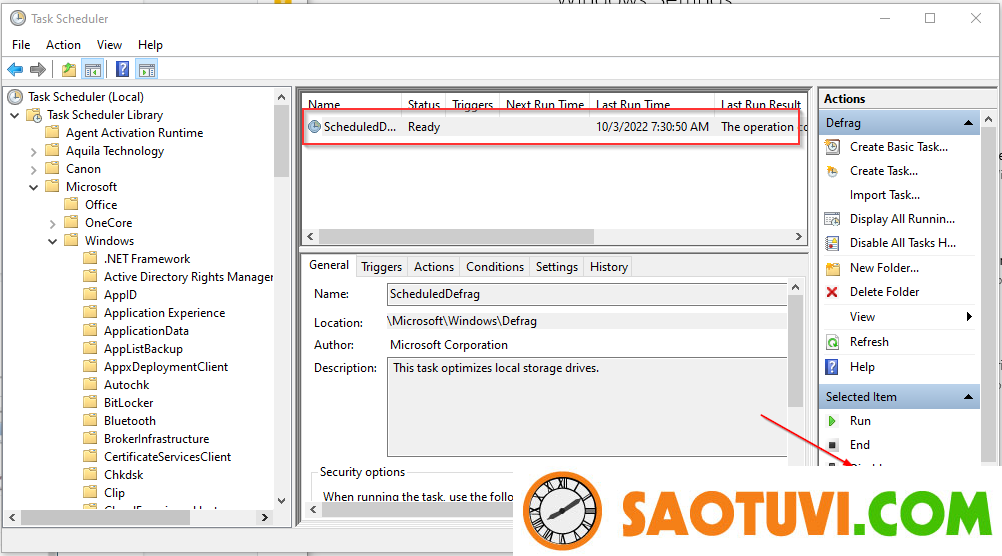Viewport: 1002px width, 556px height.
Task: Click the New Folder icon
Action: click(x=832, y=268)
